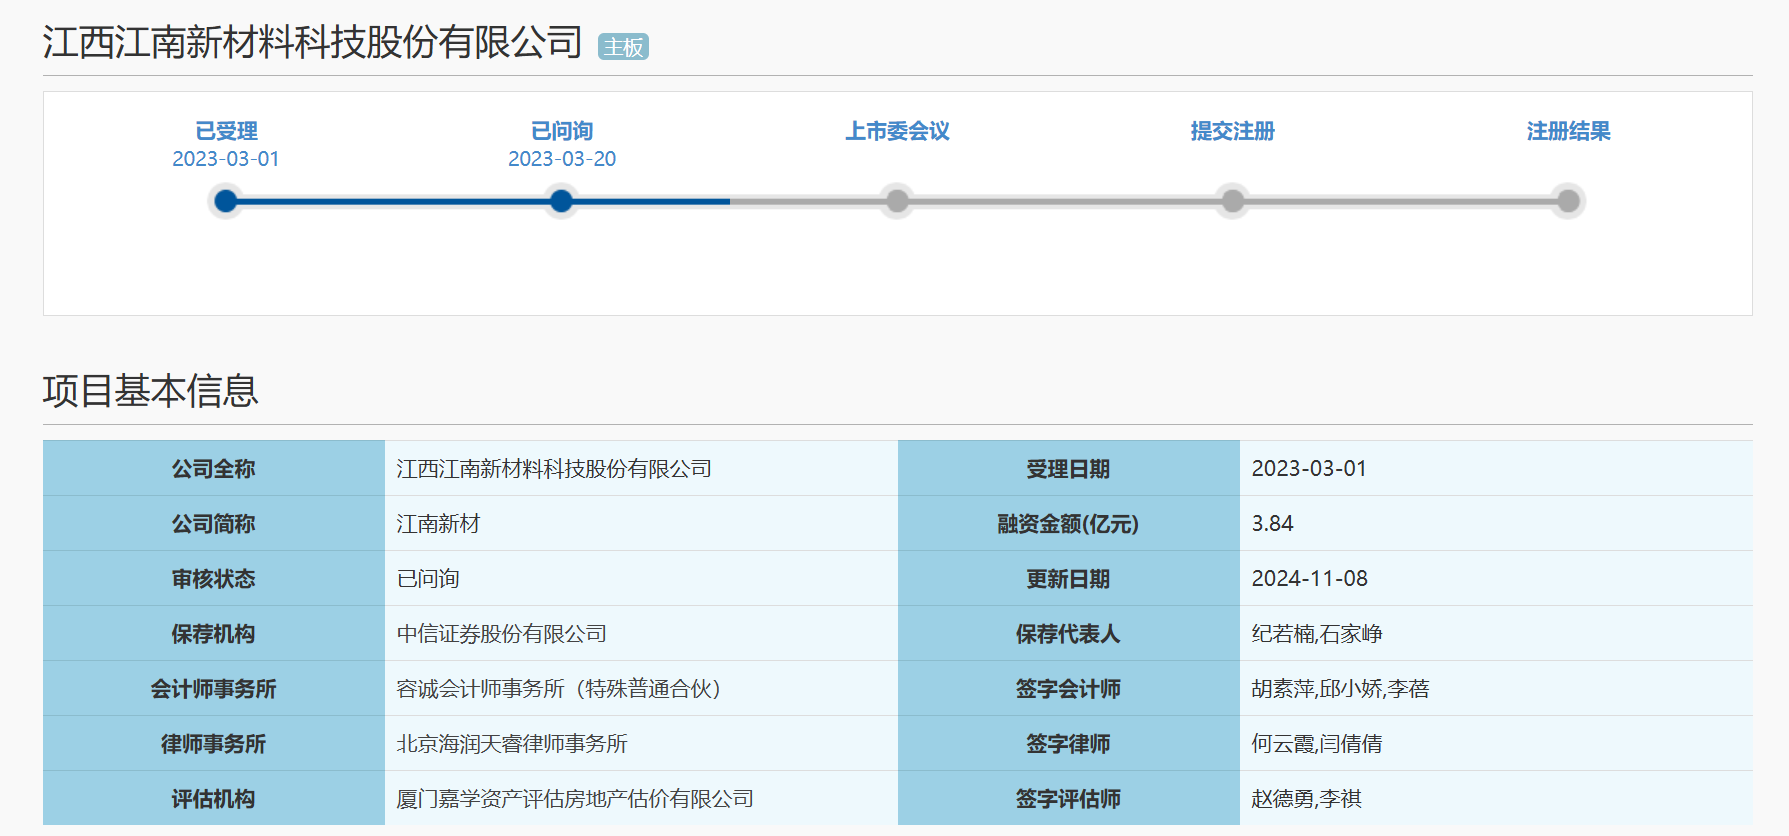Click the 签字评估师 header cell
This screenshot has height=836, width=1789.
(1069, 798)
